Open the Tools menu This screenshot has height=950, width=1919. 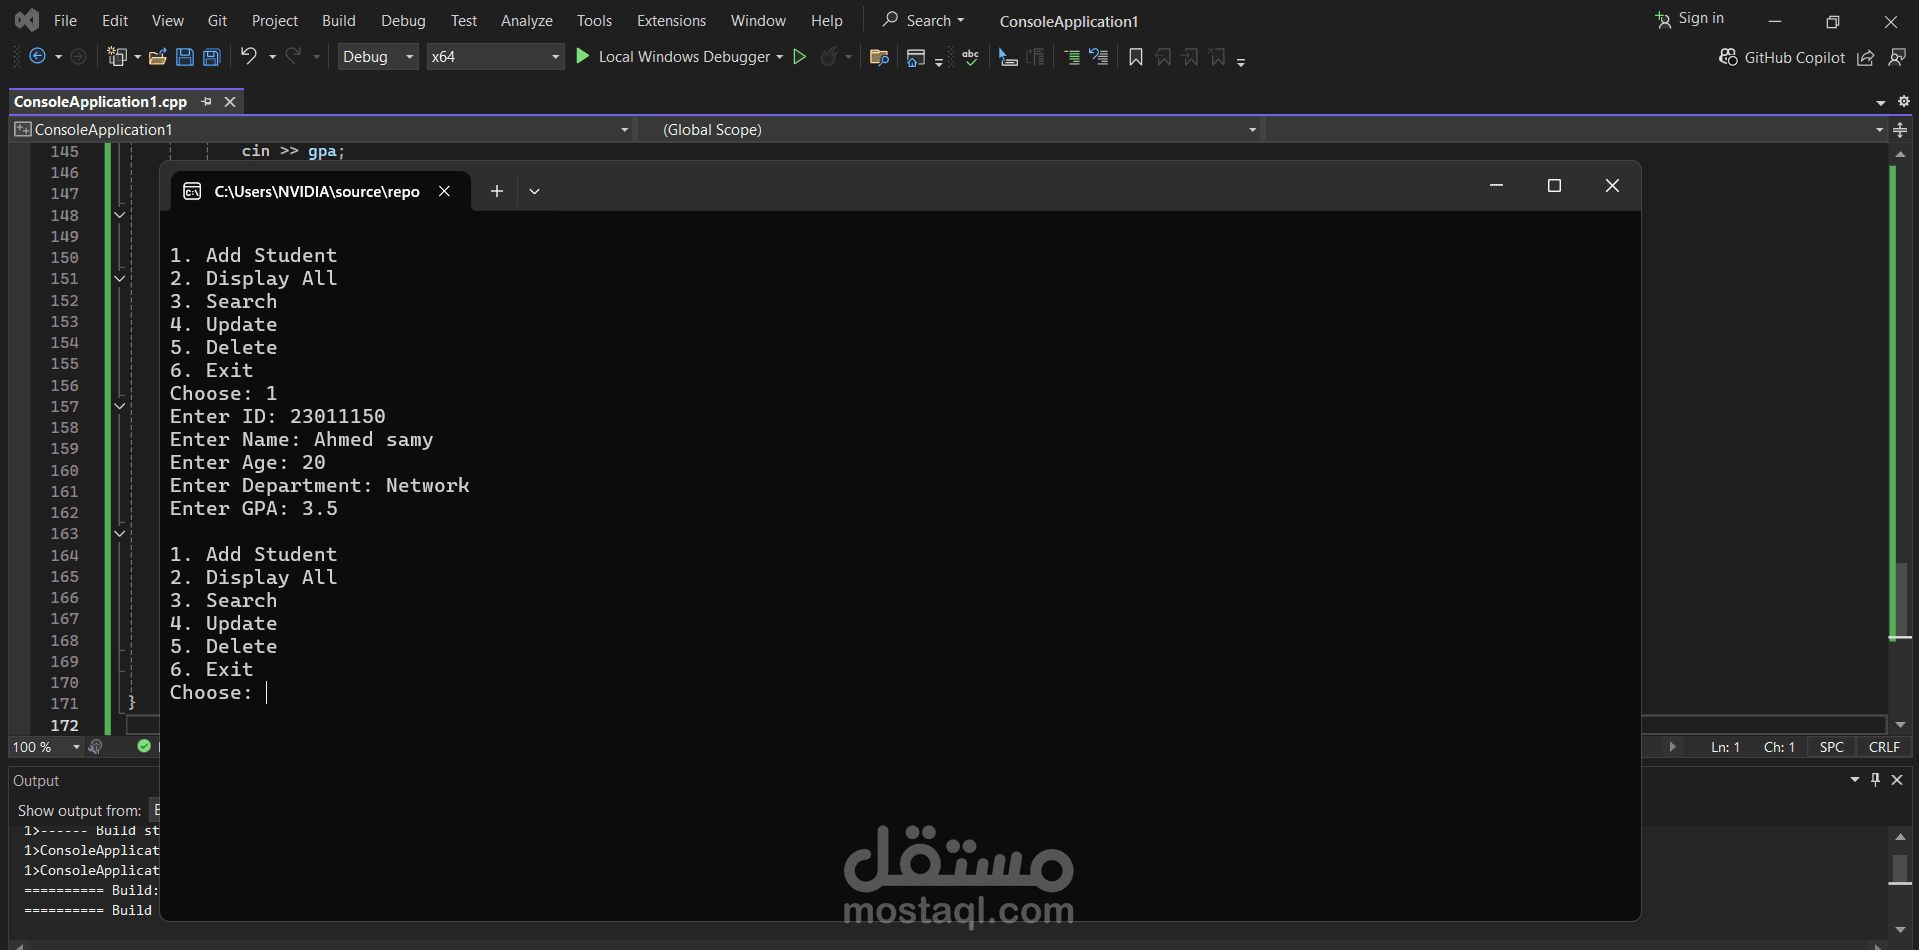coord(594,20)
